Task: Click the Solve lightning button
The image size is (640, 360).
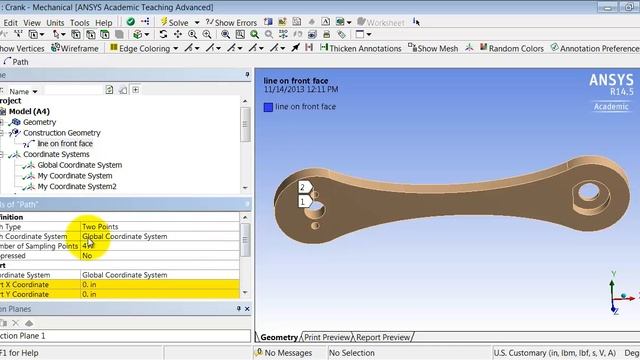Action: point(174,22)
